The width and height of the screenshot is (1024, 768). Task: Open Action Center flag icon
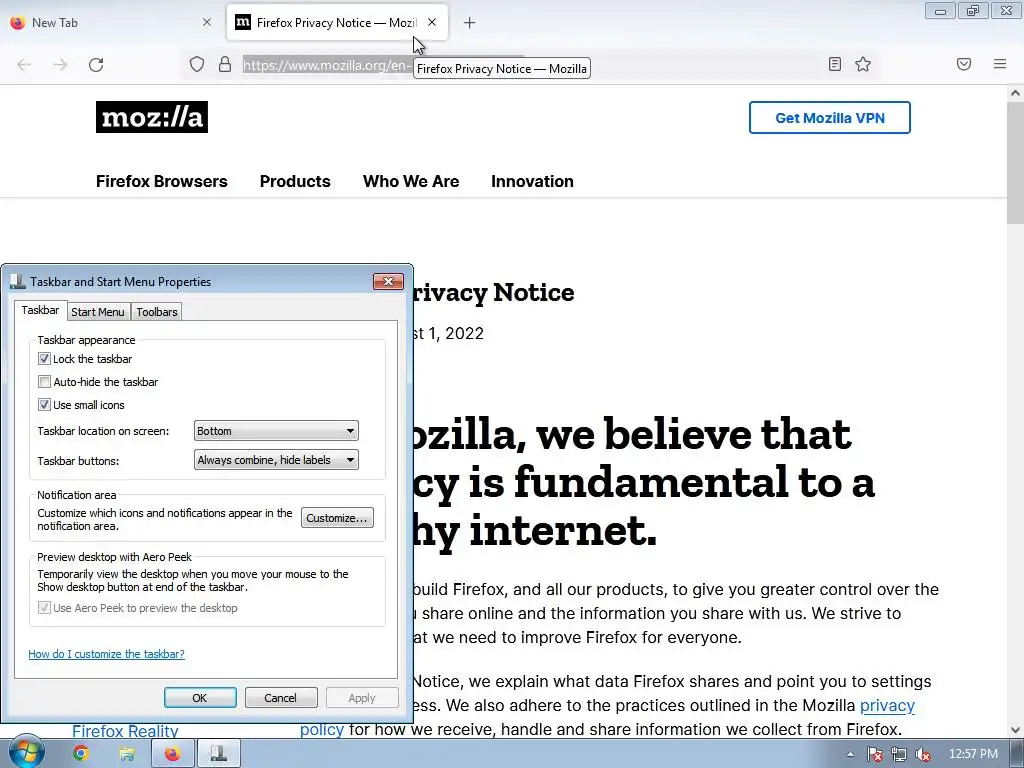pyautogui.click(x=875, y=754)
